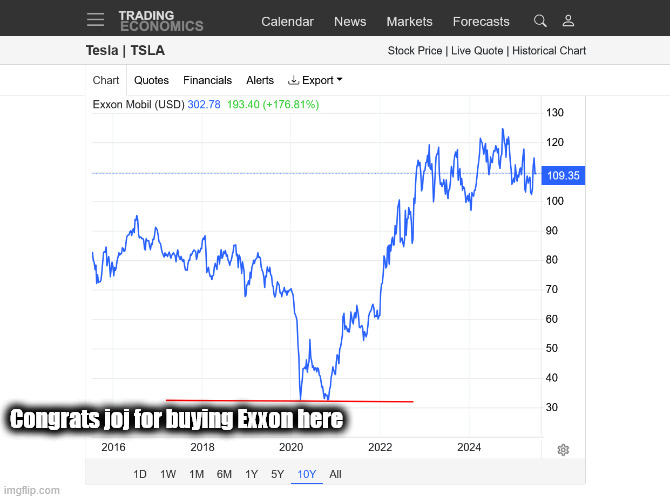Click Stock Price | Live Quote | Historical Chart text
The height and width of the screenshot is (499, 670).
[x=487, y=51]
